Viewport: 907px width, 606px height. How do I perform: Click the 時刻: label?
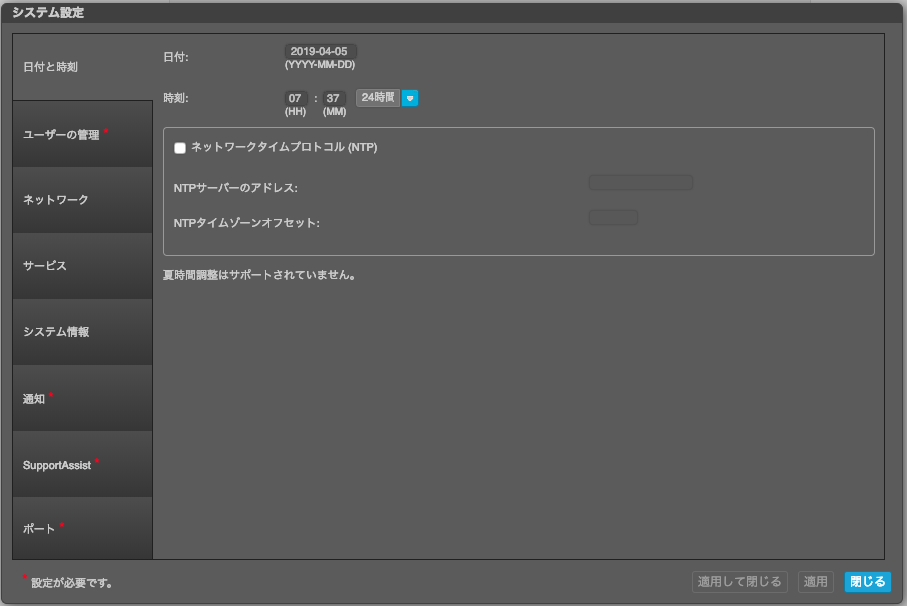(176, 98)
